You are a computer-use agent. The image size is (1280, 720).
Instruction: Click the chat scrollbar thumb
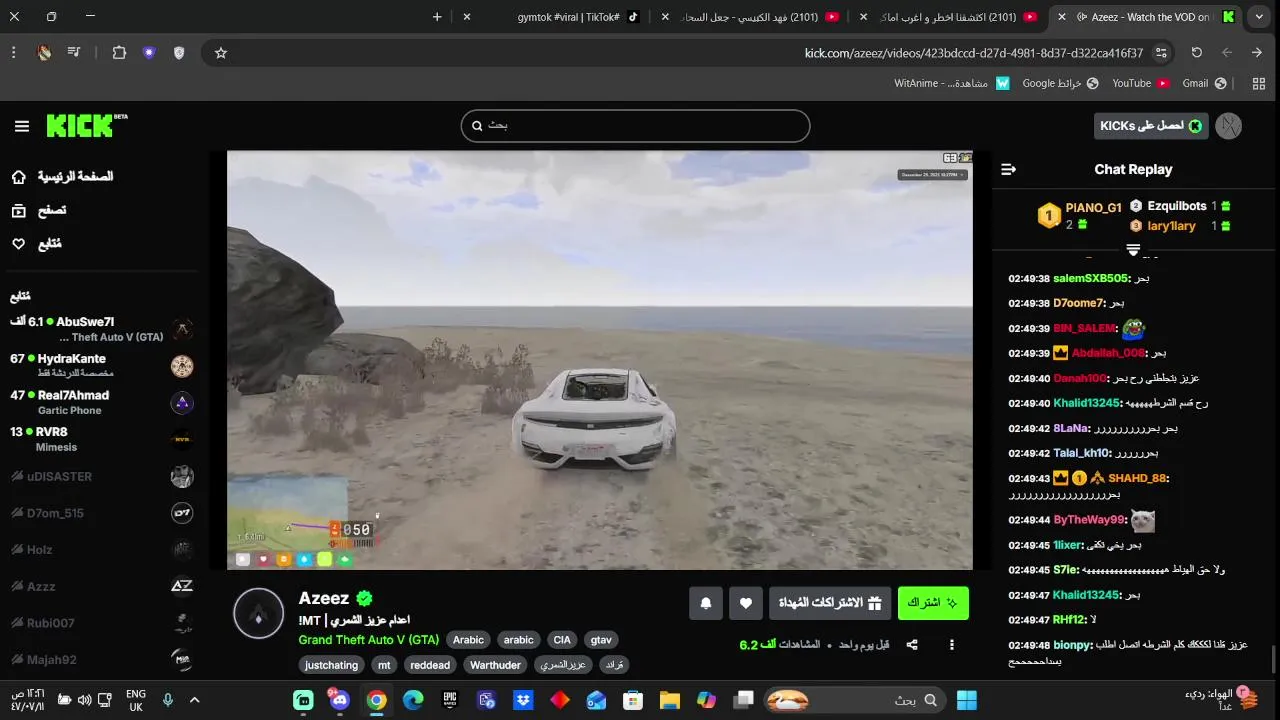click(1274, 660)
